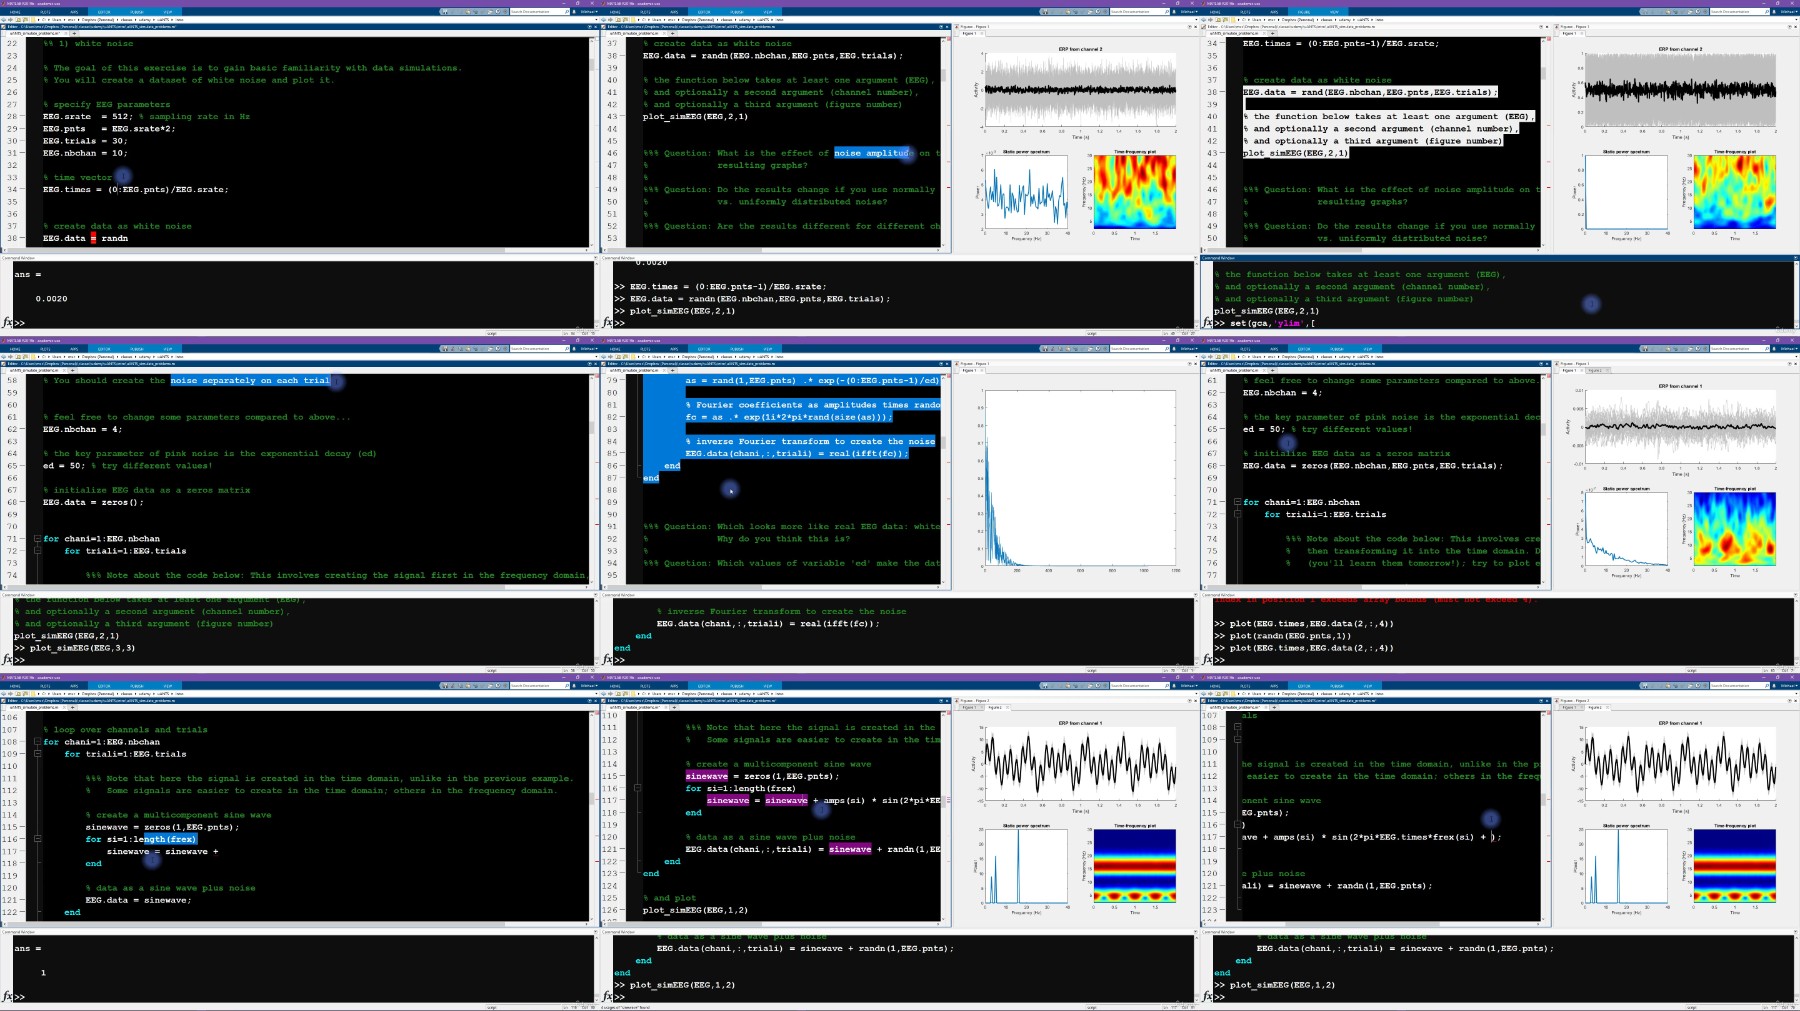Select EDITOR tab in window starting line 58

click(x=104, y=349)
